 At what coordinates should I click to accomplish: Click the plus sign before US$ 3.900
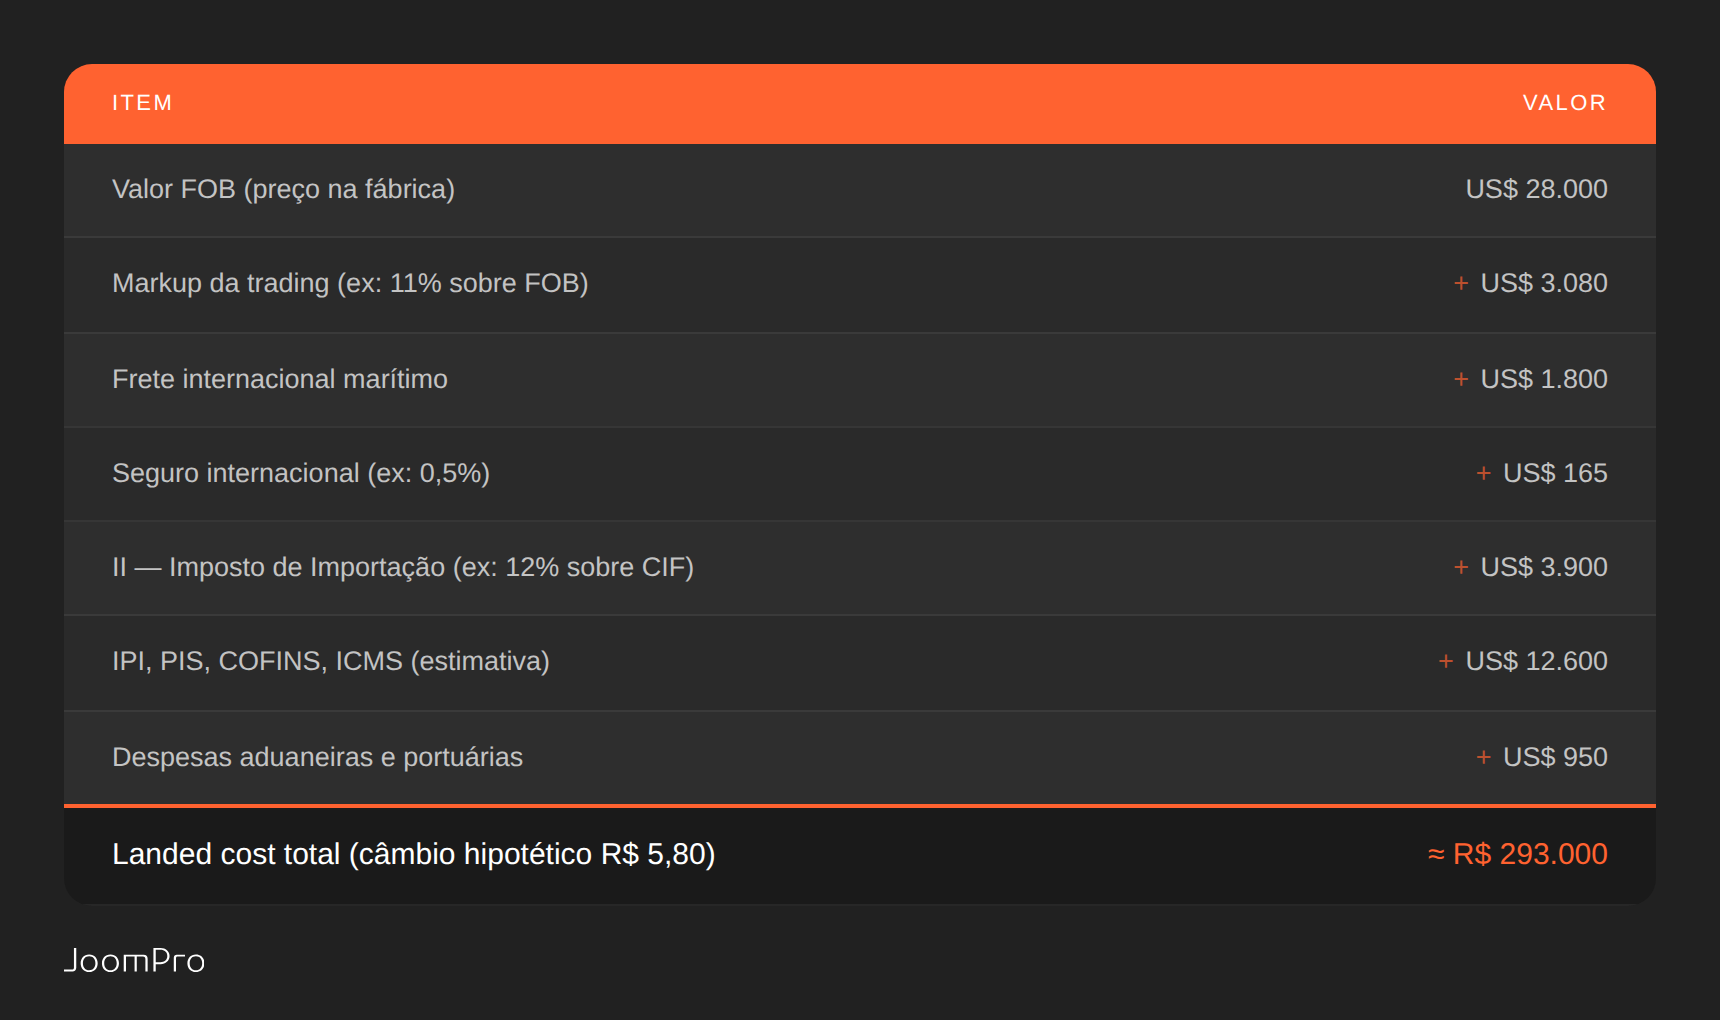pyautogui.click(x=1461, y=568)
